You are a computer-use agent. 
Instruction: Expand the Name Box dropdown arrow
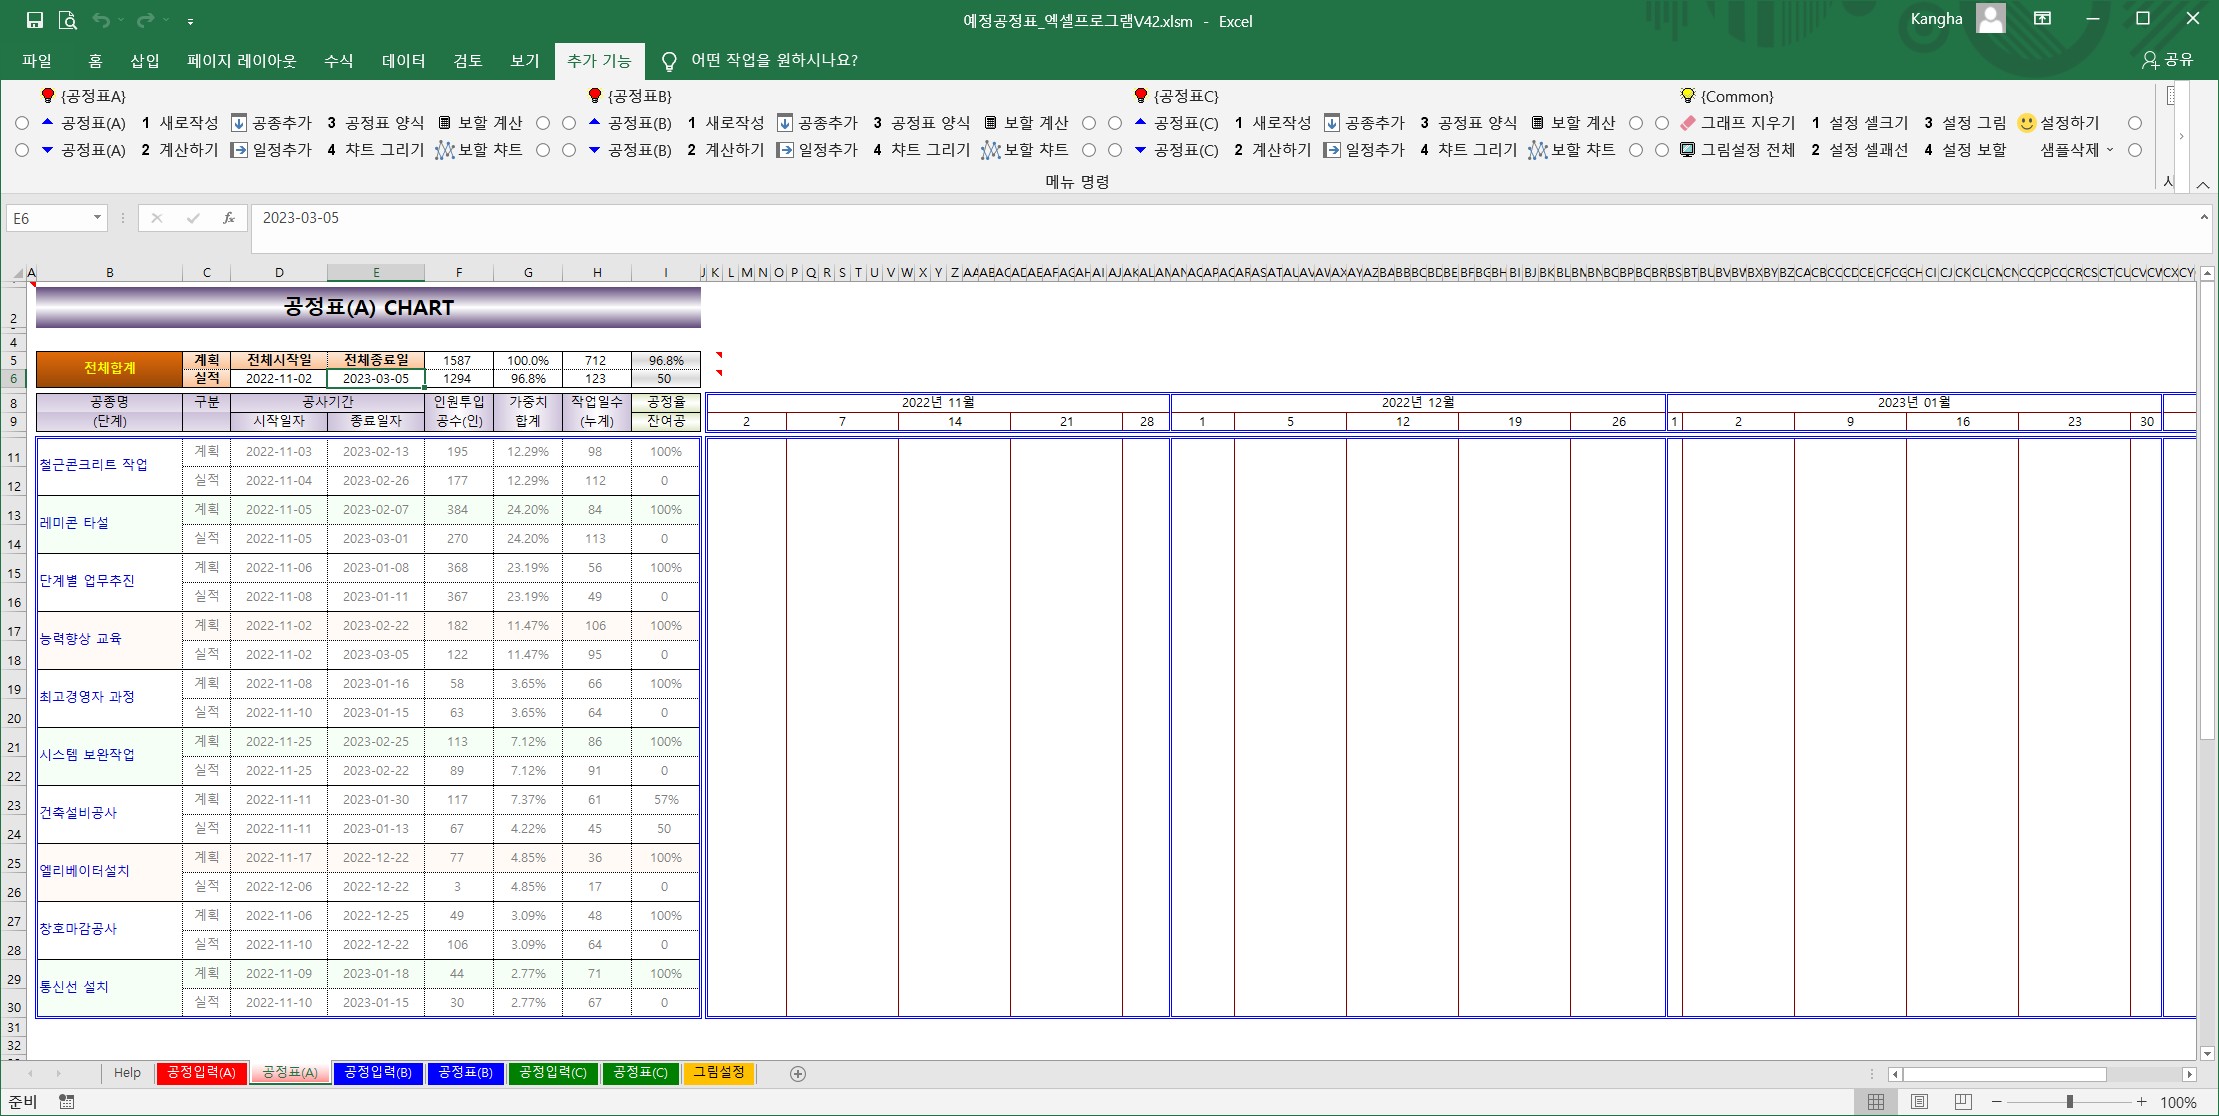click(97, 218)
